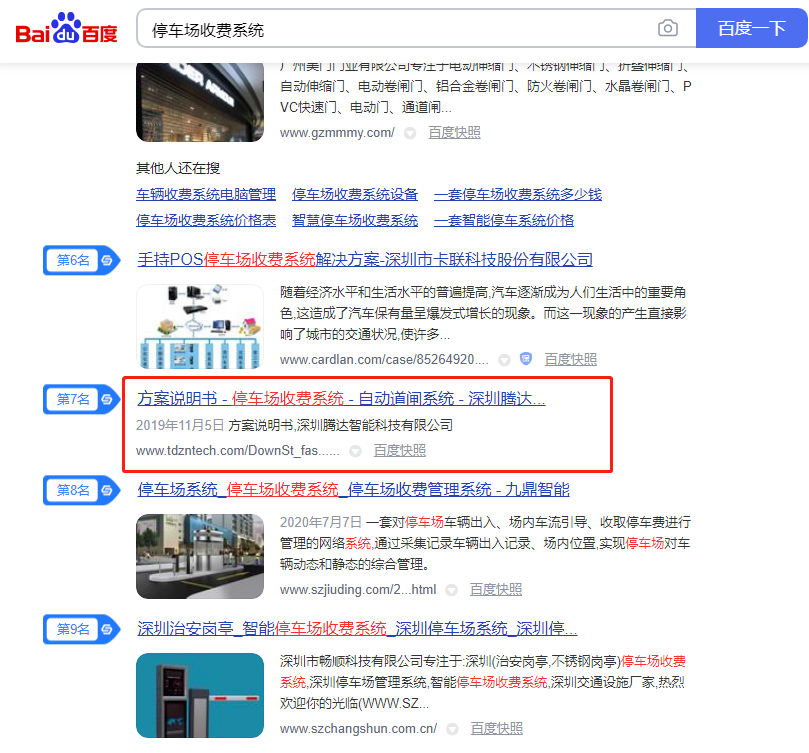Open related search 车辆收费系统电脑管理
Viewport: 809px width, 753px height.
[206, 195]
